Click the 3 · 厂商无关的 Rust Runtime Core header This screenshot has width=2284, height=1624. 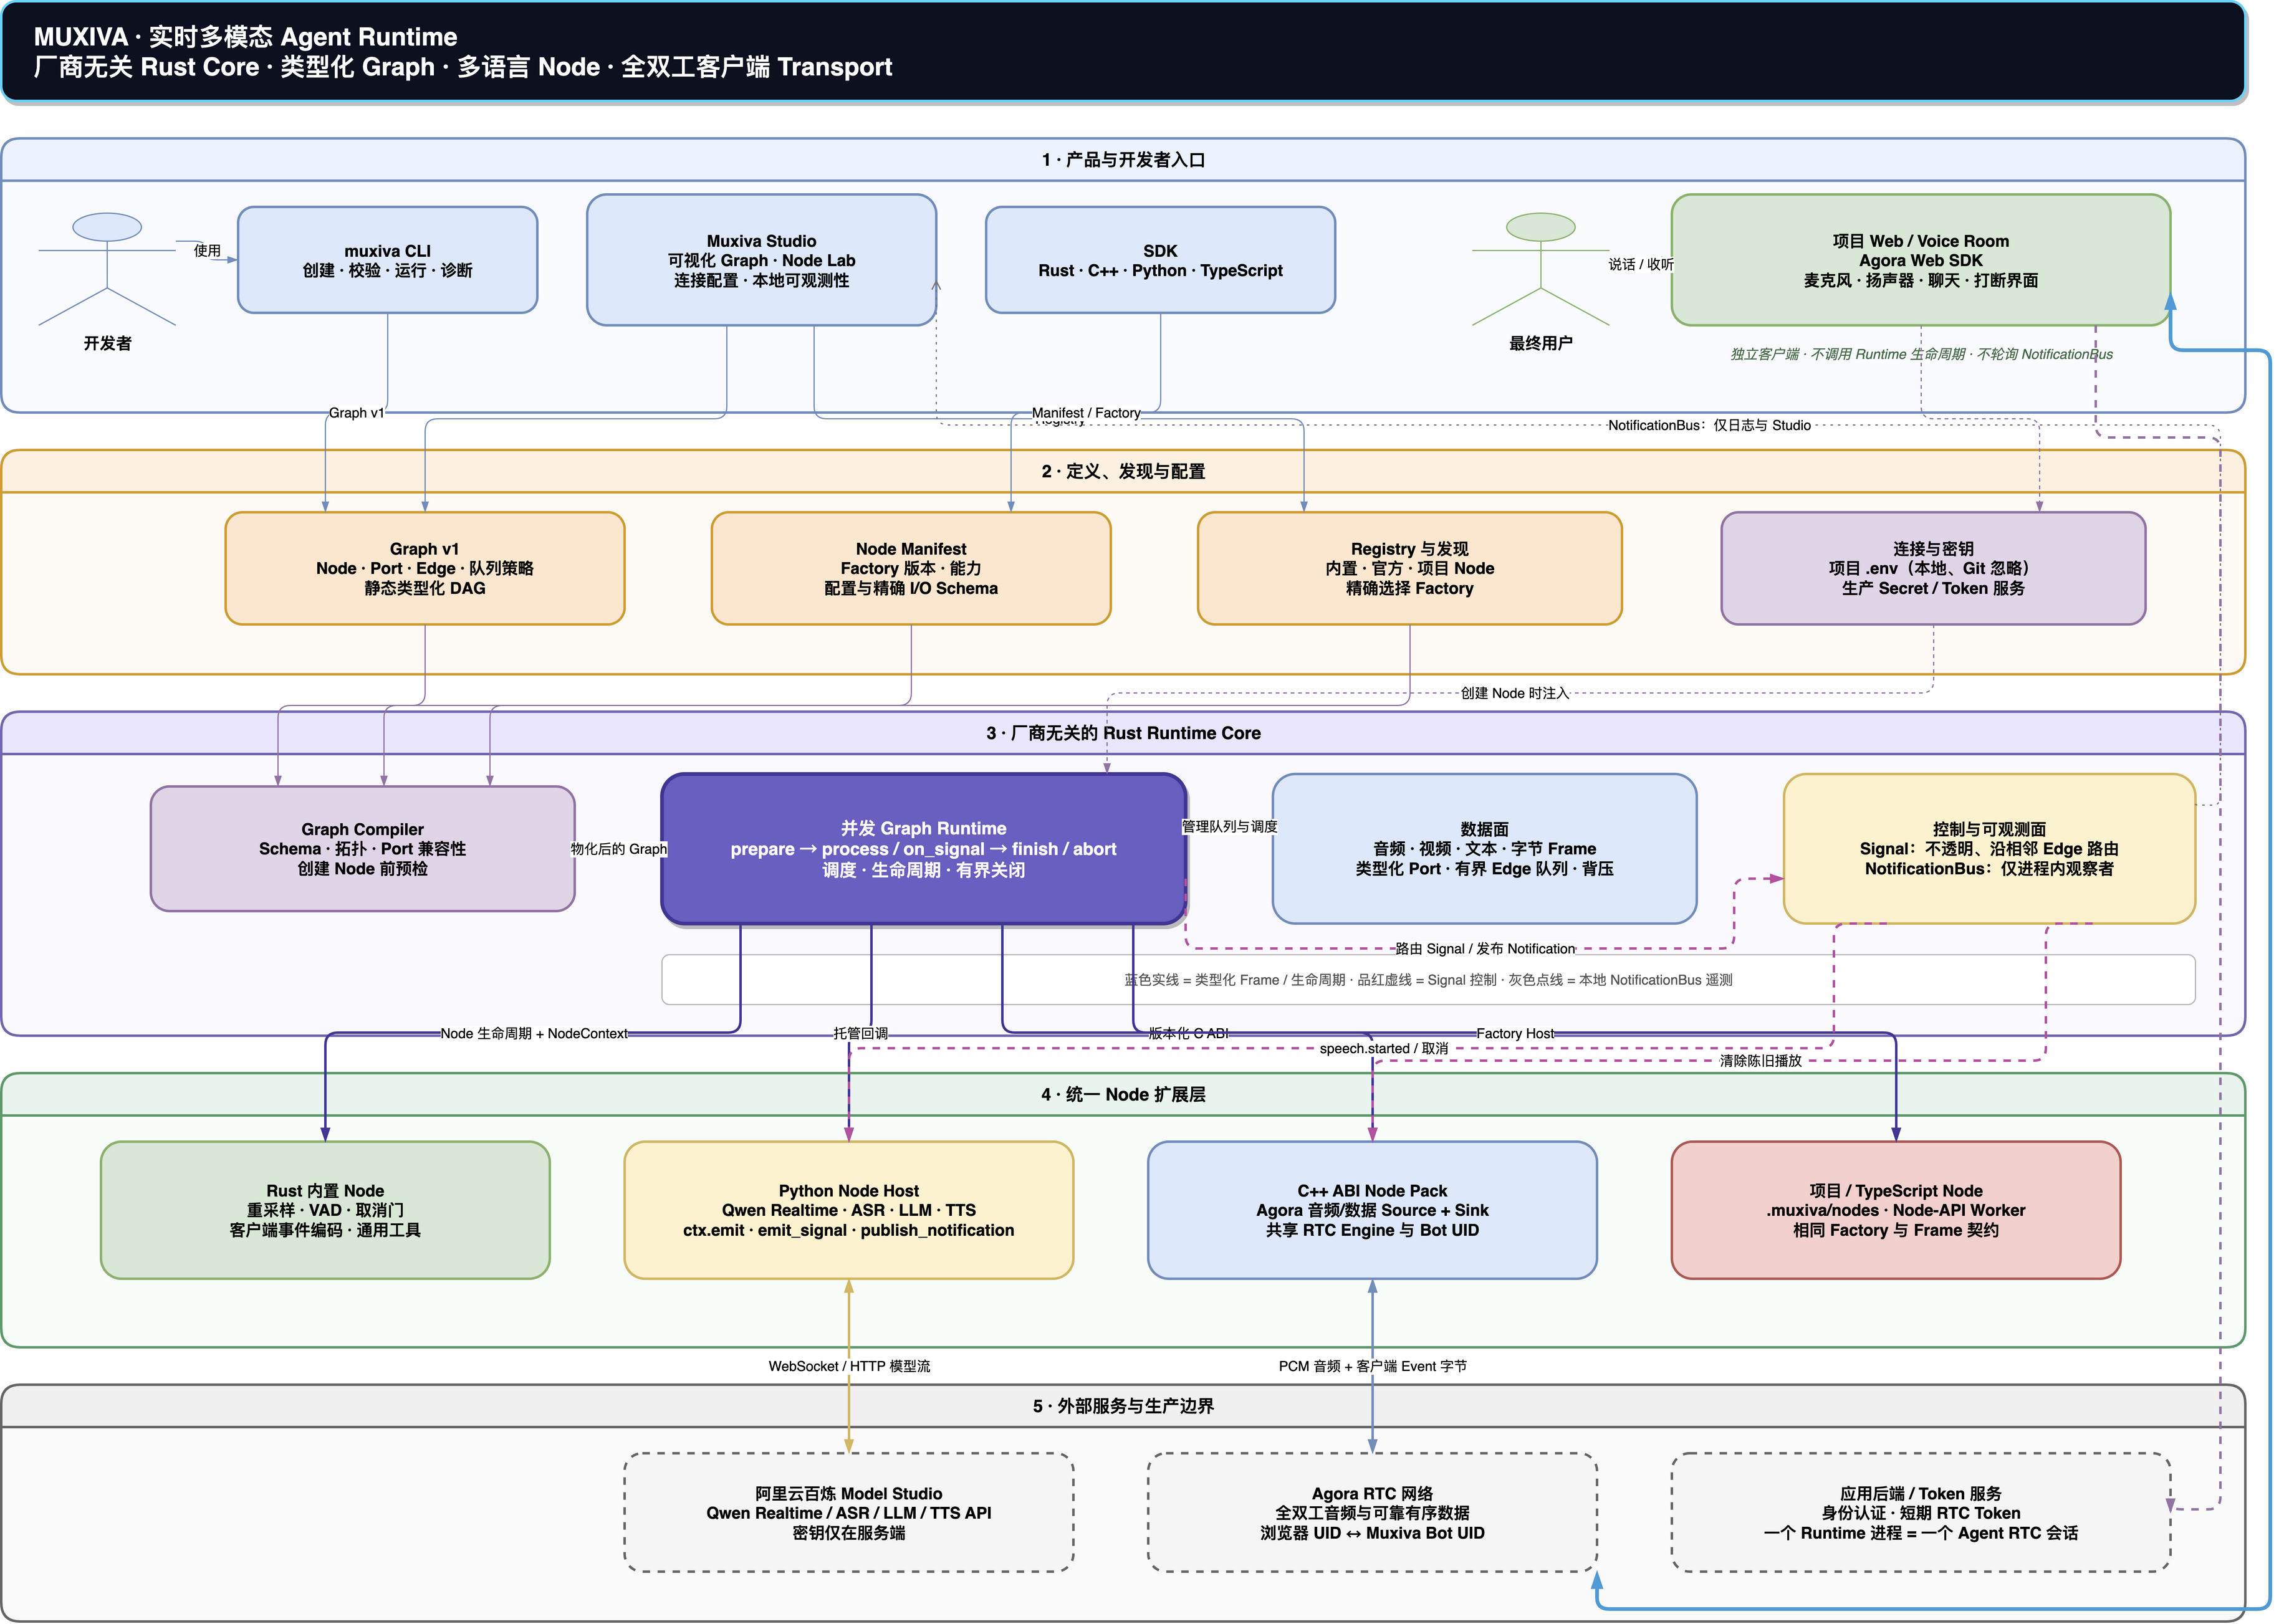tap(1123, 733)
